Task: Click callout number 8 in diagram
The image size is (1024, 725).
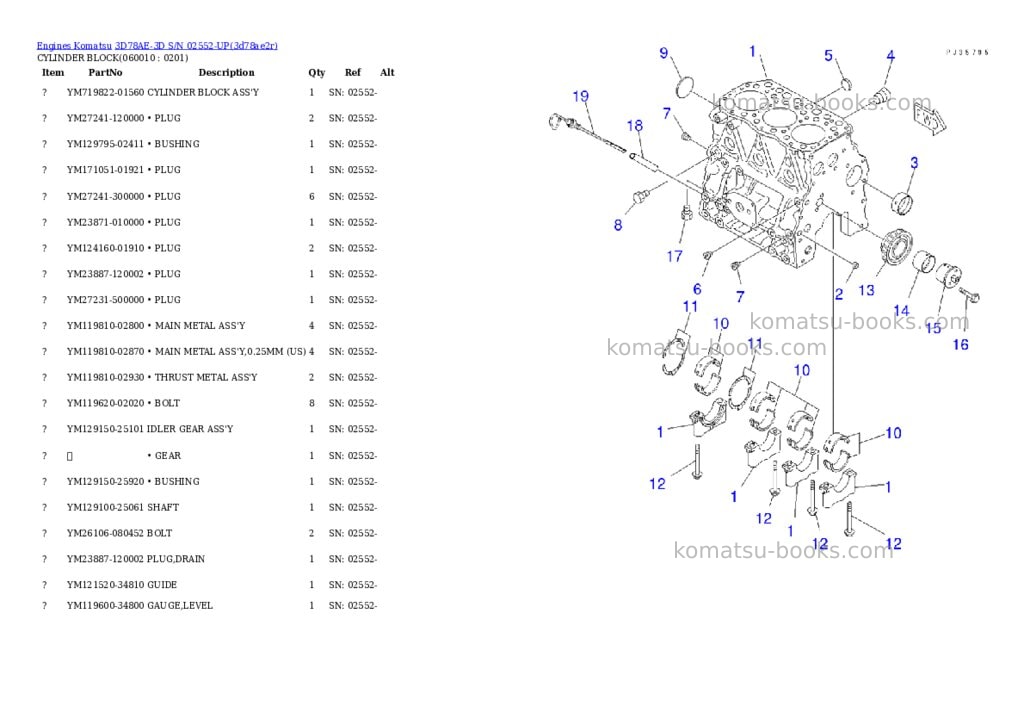Action: [x=618, y=225]
